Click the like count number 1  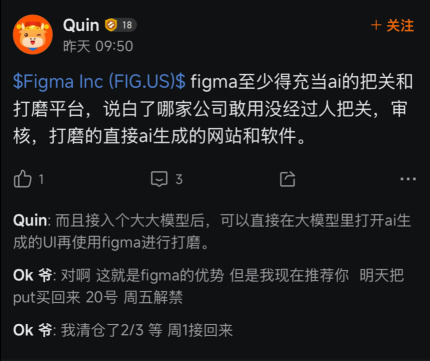[41, 180]
